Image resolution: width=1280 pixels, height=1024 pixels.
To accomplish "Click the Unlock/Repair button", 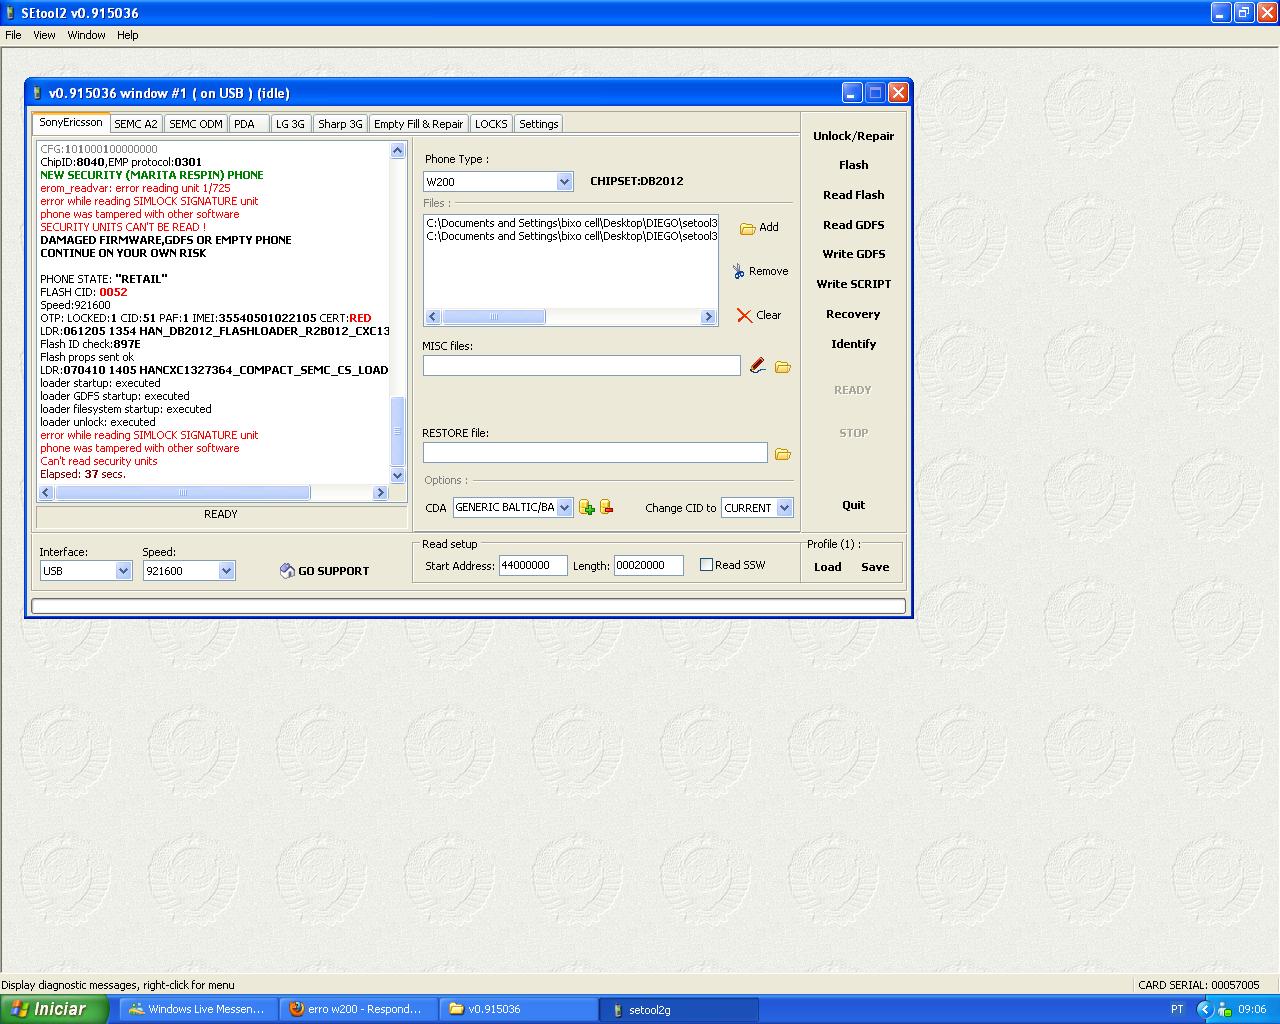I will pos(853,136).
